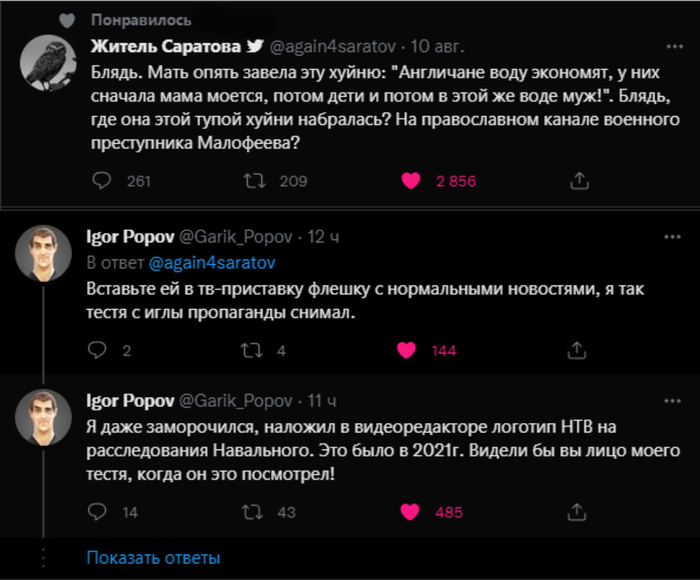Retweet the Житель Саратова tweet
700x580 pixels.
coord(254,181)
